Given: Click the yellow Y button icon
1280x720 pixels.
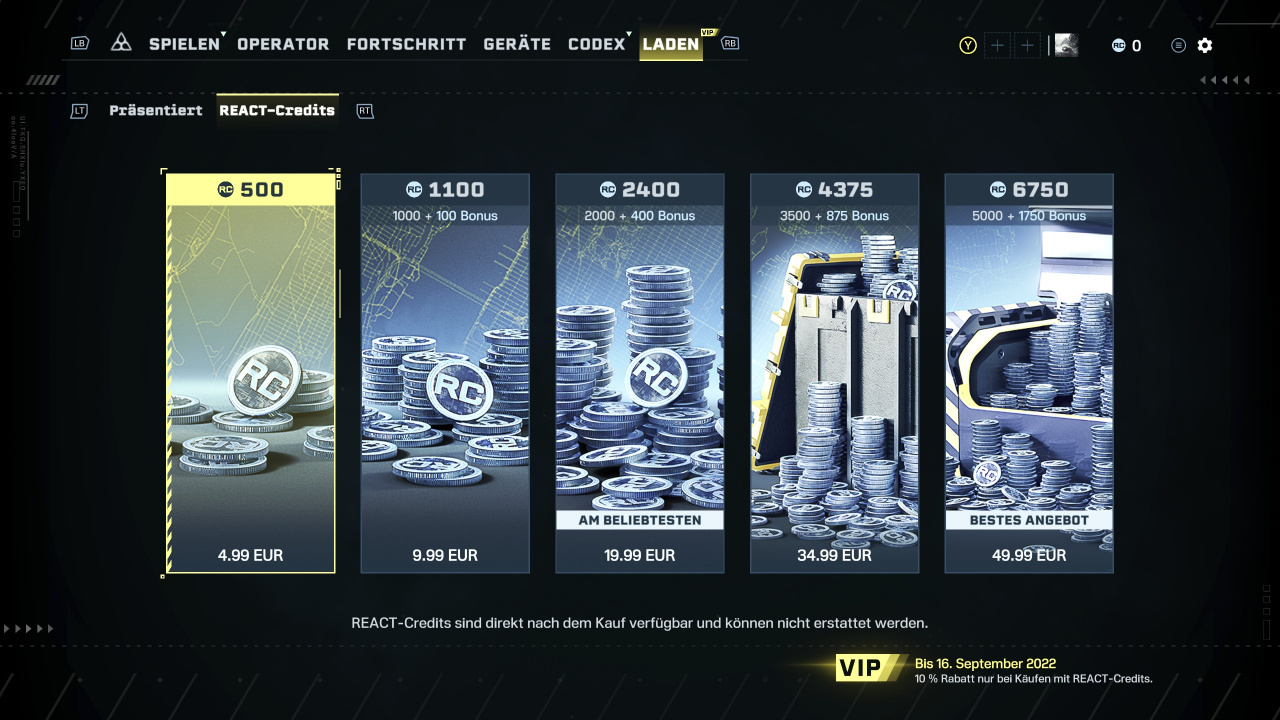Looking at the screenshot, I should coord(968,45).
